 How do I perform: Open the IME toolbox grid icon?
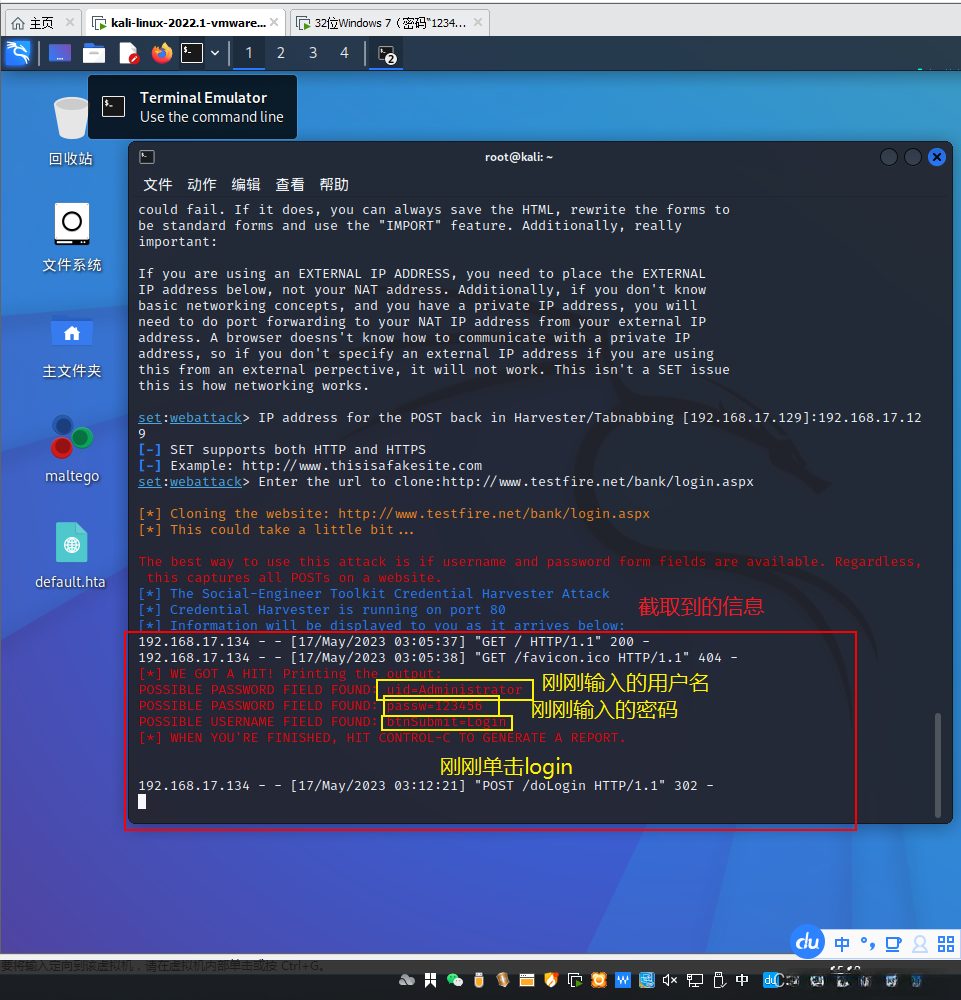coord(946,944)
